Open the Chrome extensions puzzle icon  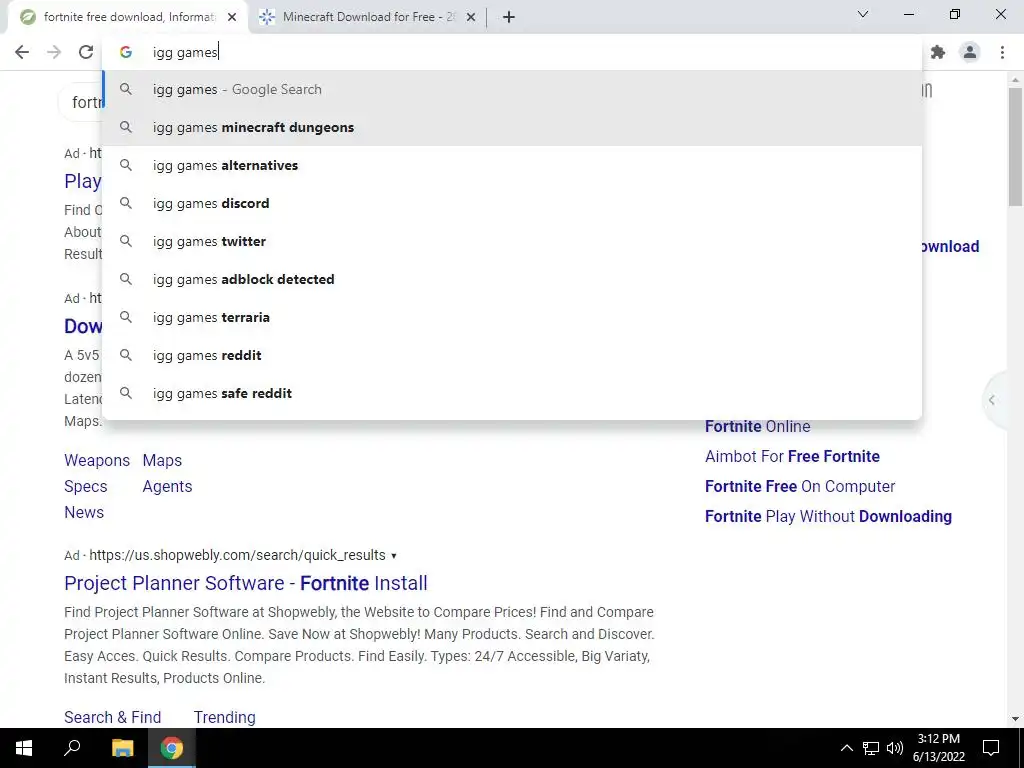938,52
